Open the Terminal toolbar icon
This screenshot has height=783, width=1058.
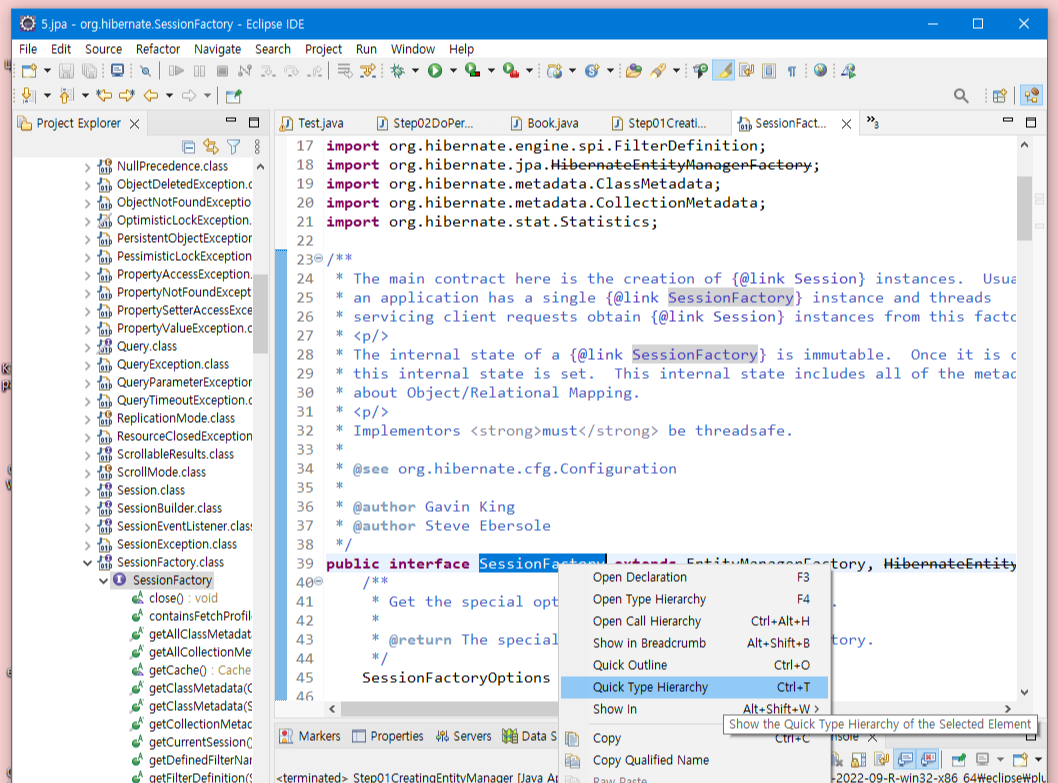point(117,71)
